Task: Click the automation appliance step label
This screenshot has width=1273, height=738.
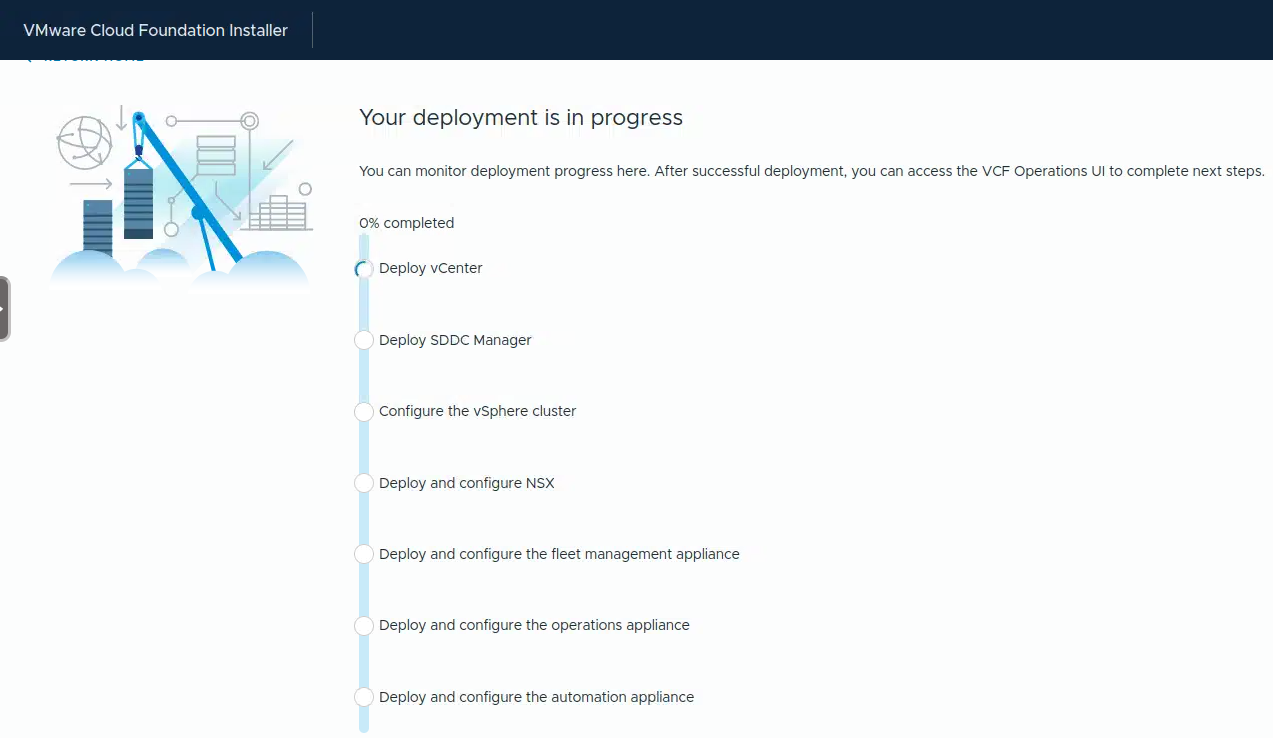Action: pyautogui.click(x=536, y=697)
